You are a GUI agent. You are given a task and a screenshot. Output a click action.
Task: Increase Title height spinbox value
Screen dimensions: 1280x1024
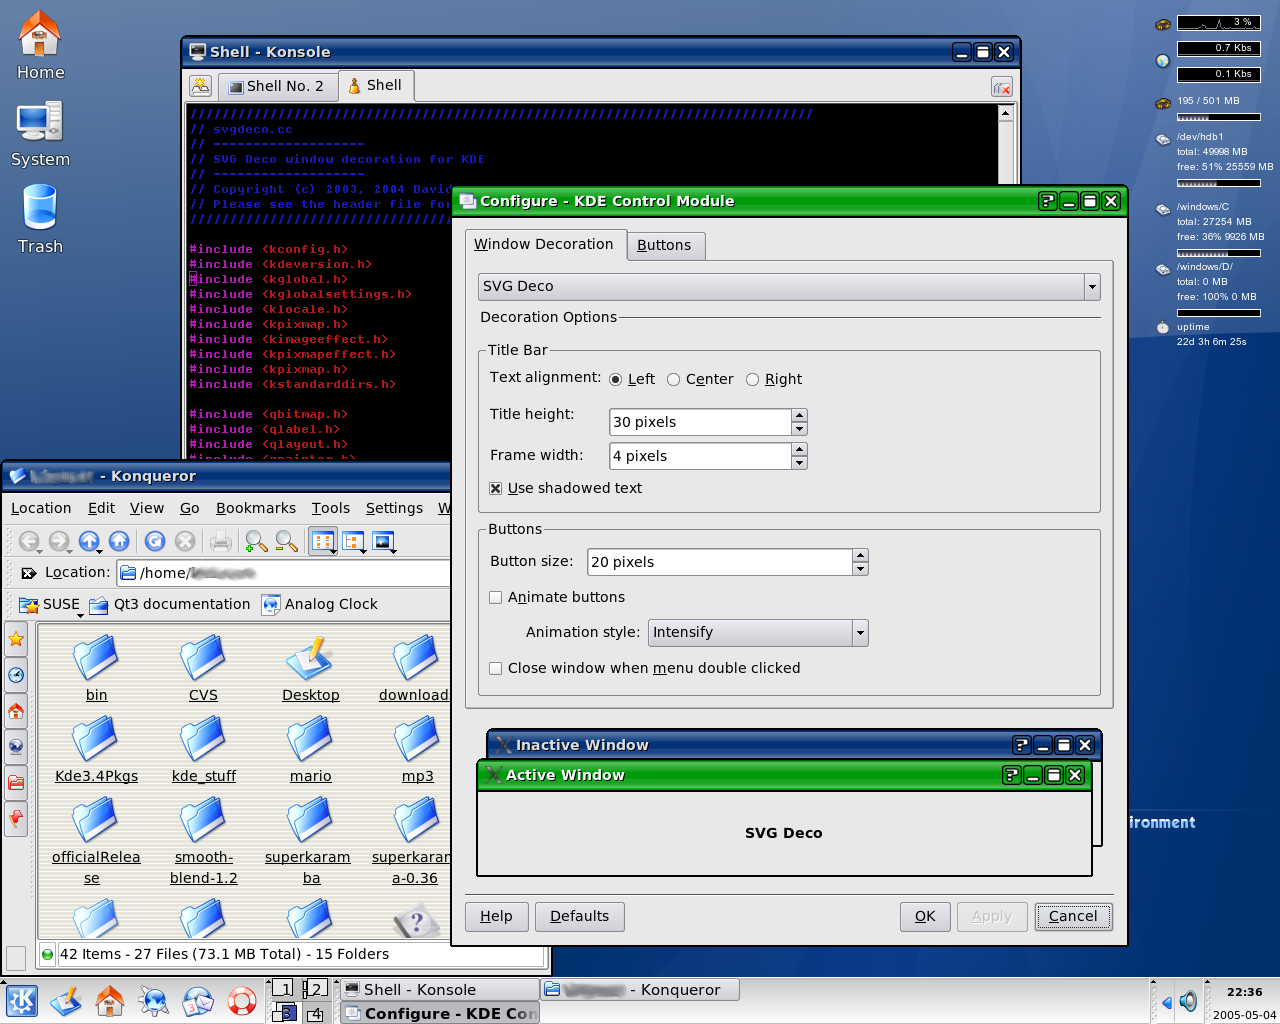point(799,415)
